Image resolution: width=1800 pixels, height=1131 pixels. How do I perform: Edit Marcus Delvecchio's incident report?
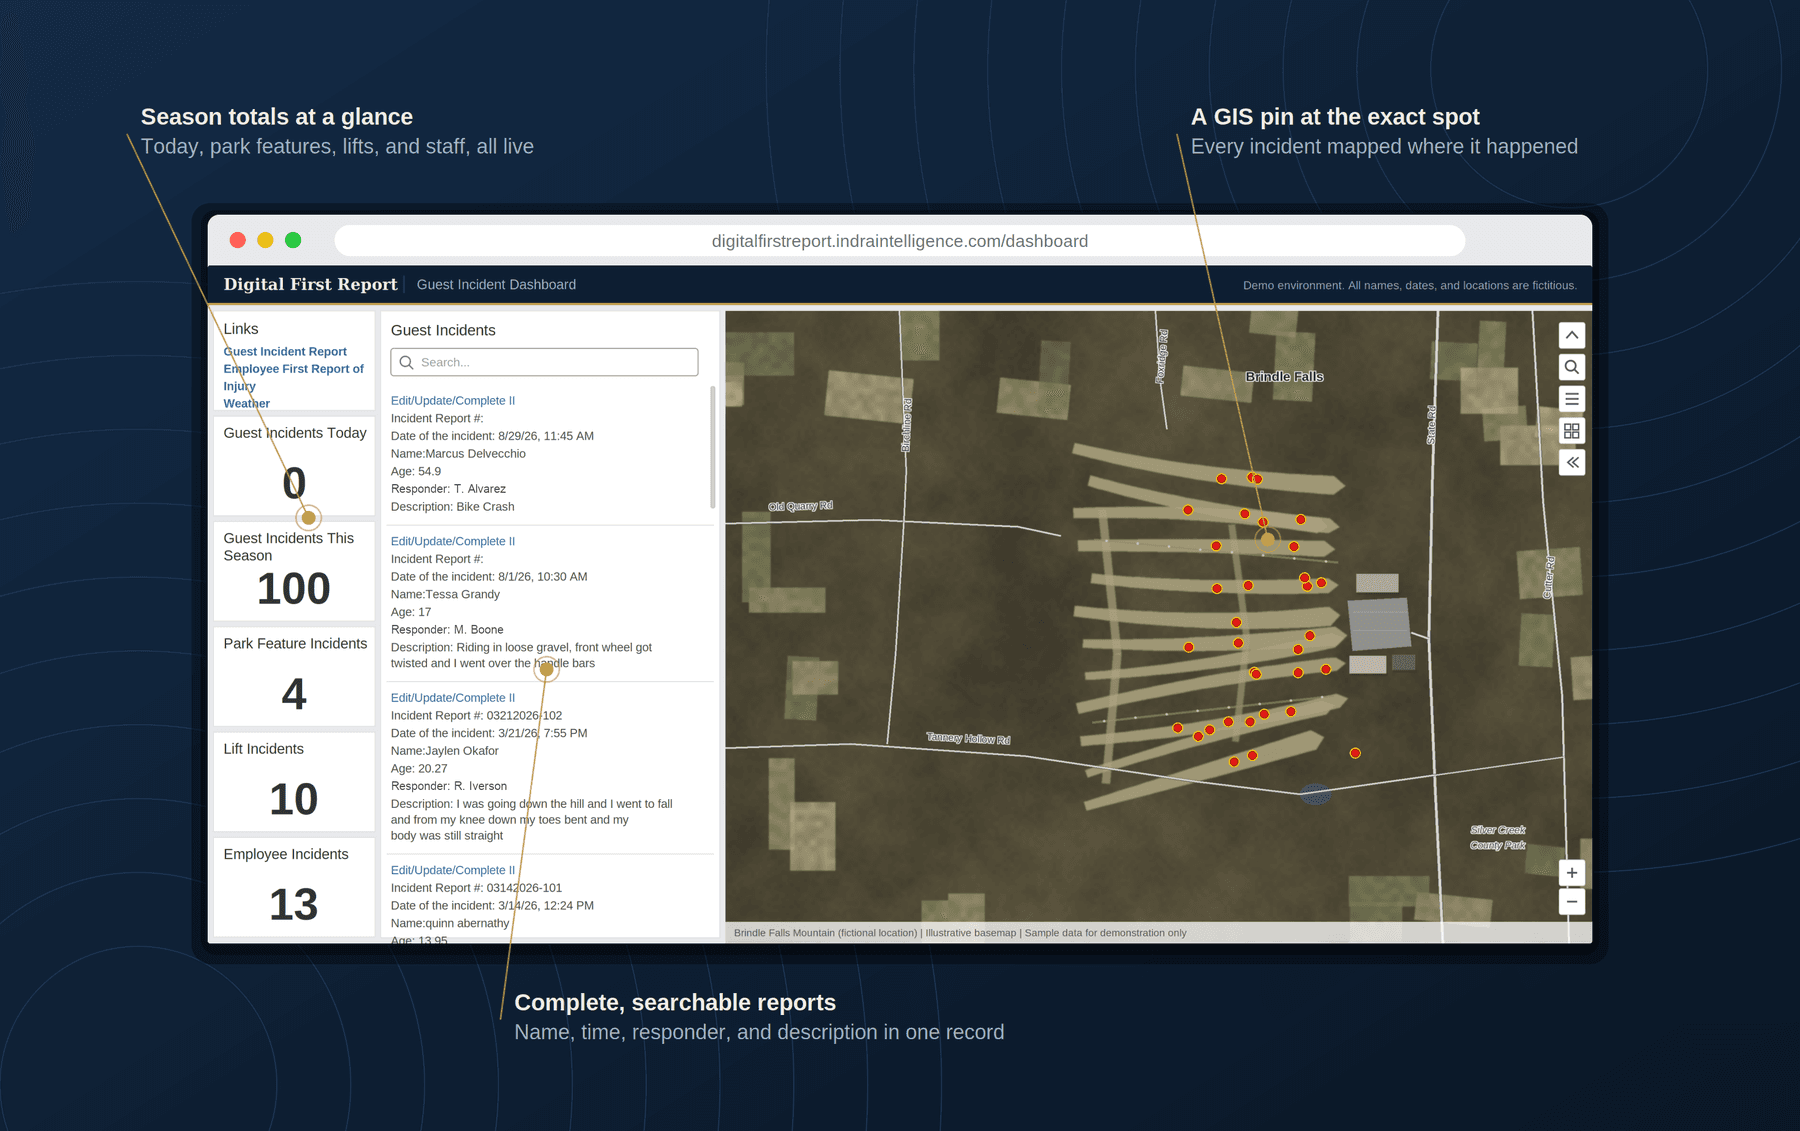(x=452, y=400)
